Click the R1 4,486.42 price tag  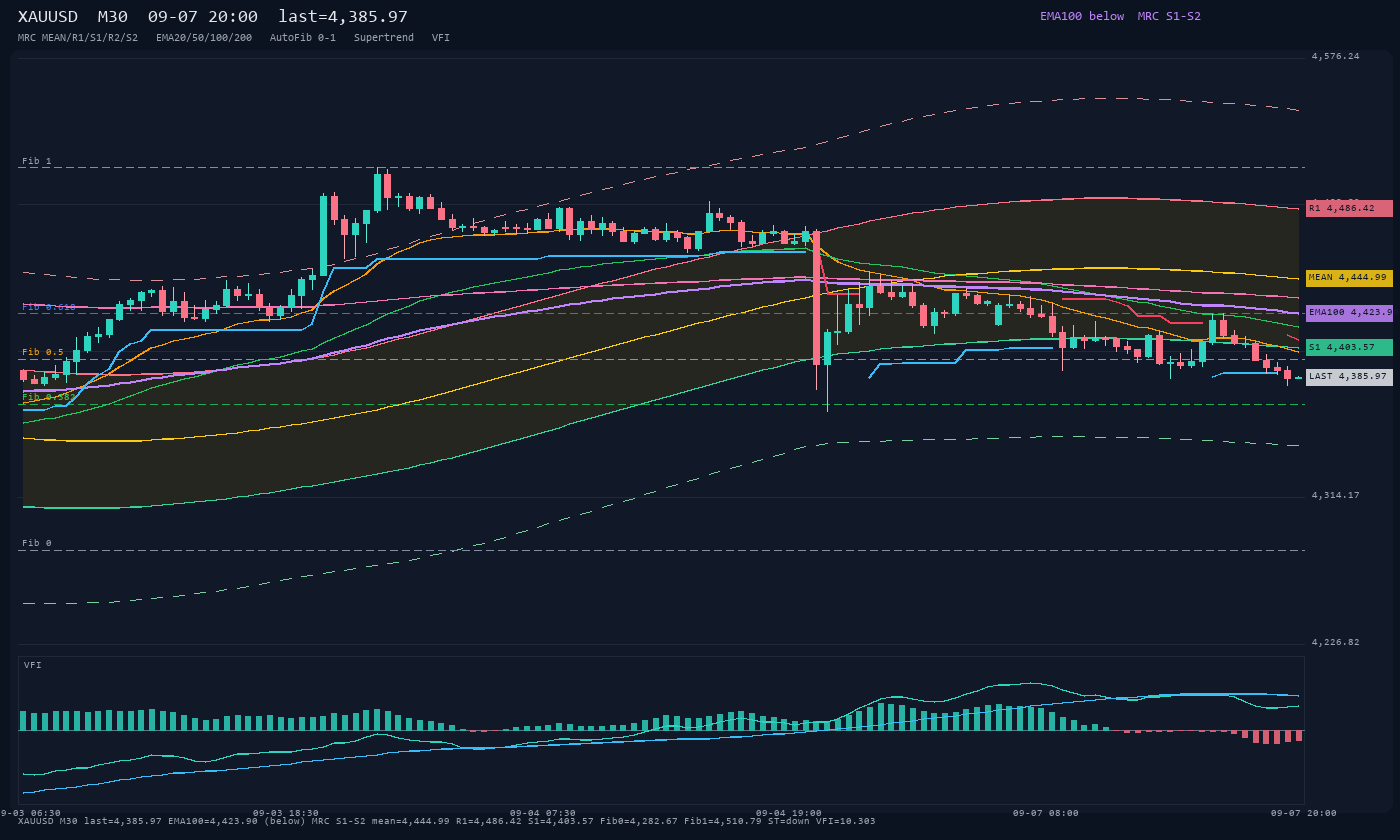[1349, 208]
